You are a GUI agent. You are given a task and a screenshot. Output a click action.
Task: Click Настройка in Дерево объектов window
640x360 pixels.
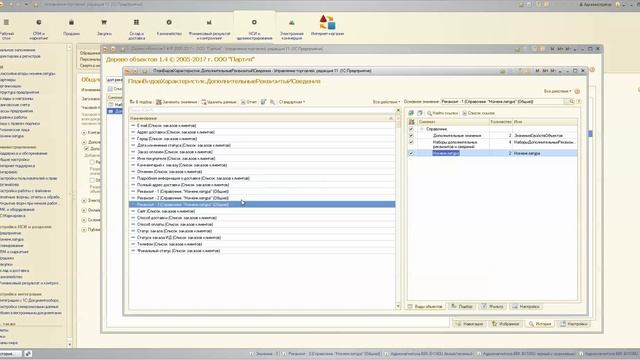coord(574,324)
